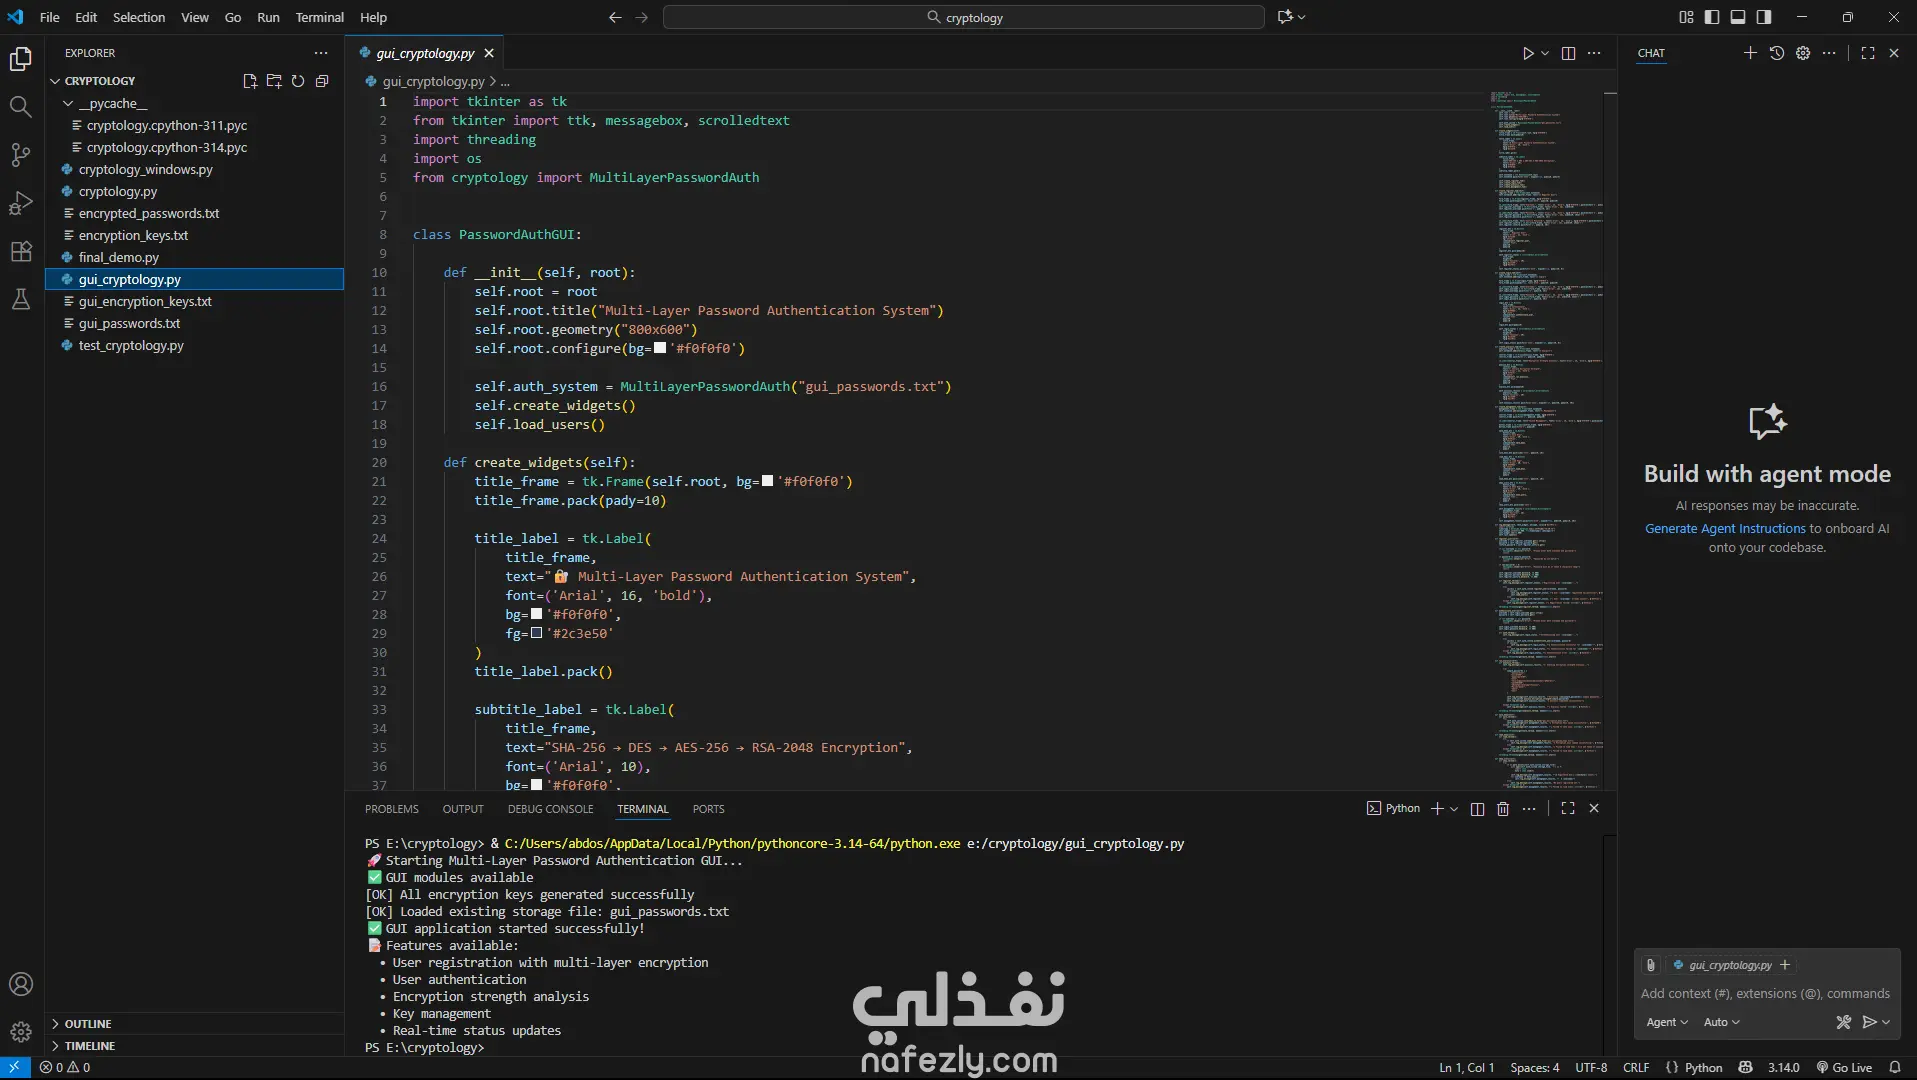Screen dimensions: 1917x1080
Task: Refresh the CRYPTOLOGY explorer tree
Action: coord(298,81)
